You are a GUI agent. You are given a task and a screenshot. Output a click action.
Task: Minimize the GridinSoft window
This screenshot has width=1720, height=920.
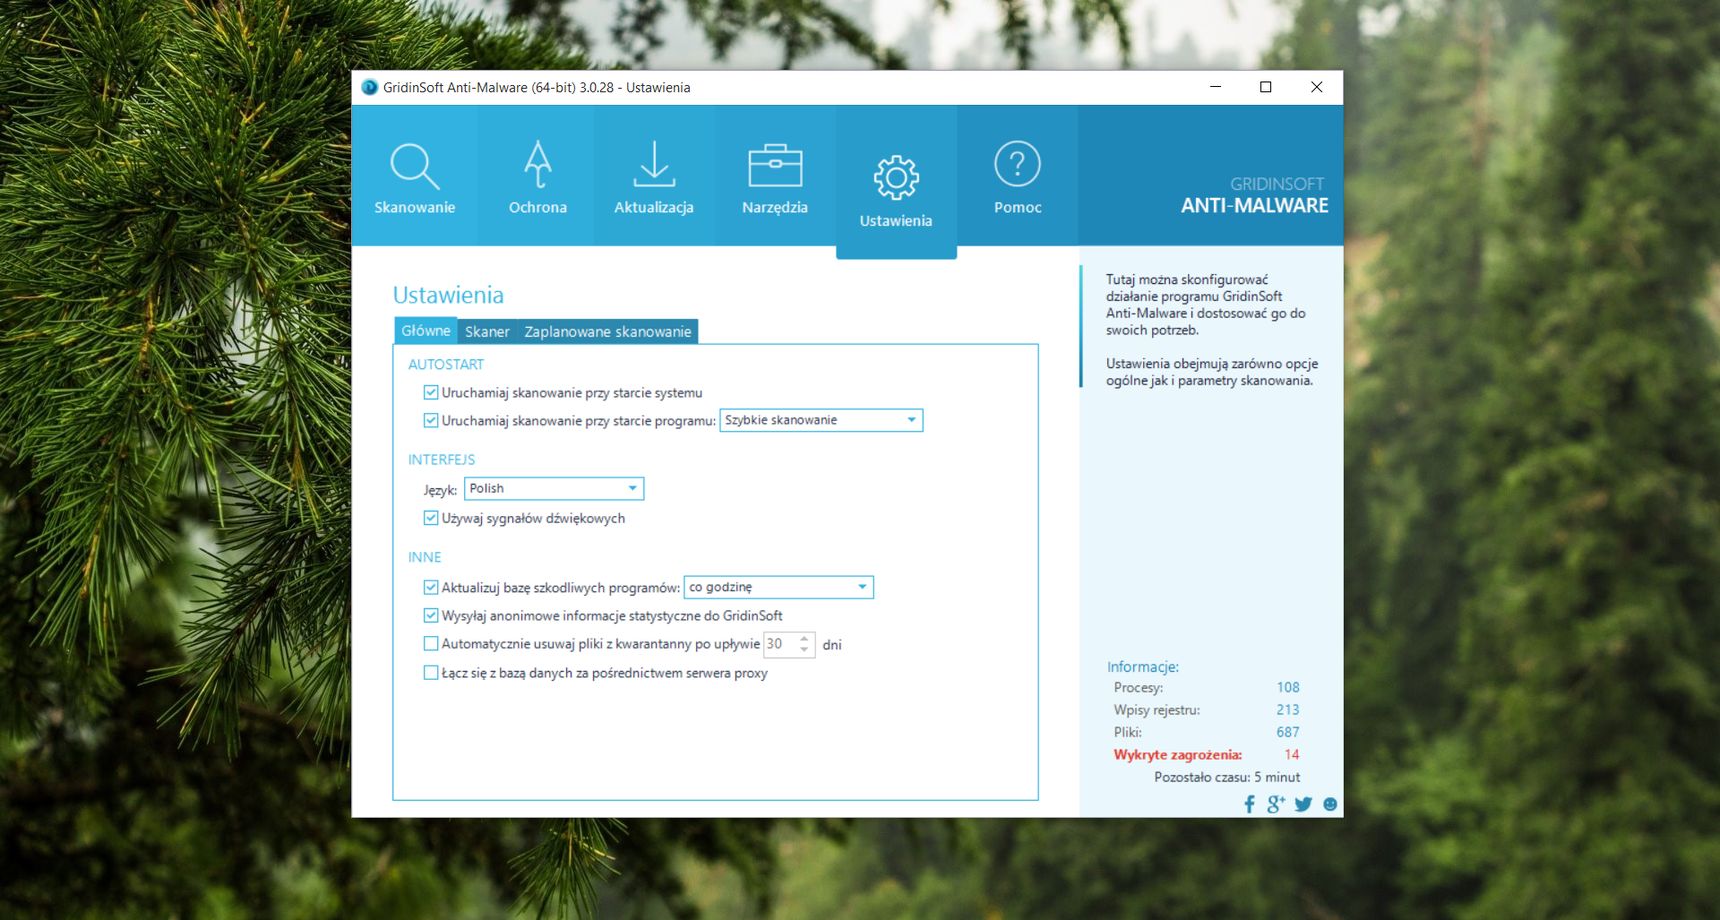coord(1216,87)
